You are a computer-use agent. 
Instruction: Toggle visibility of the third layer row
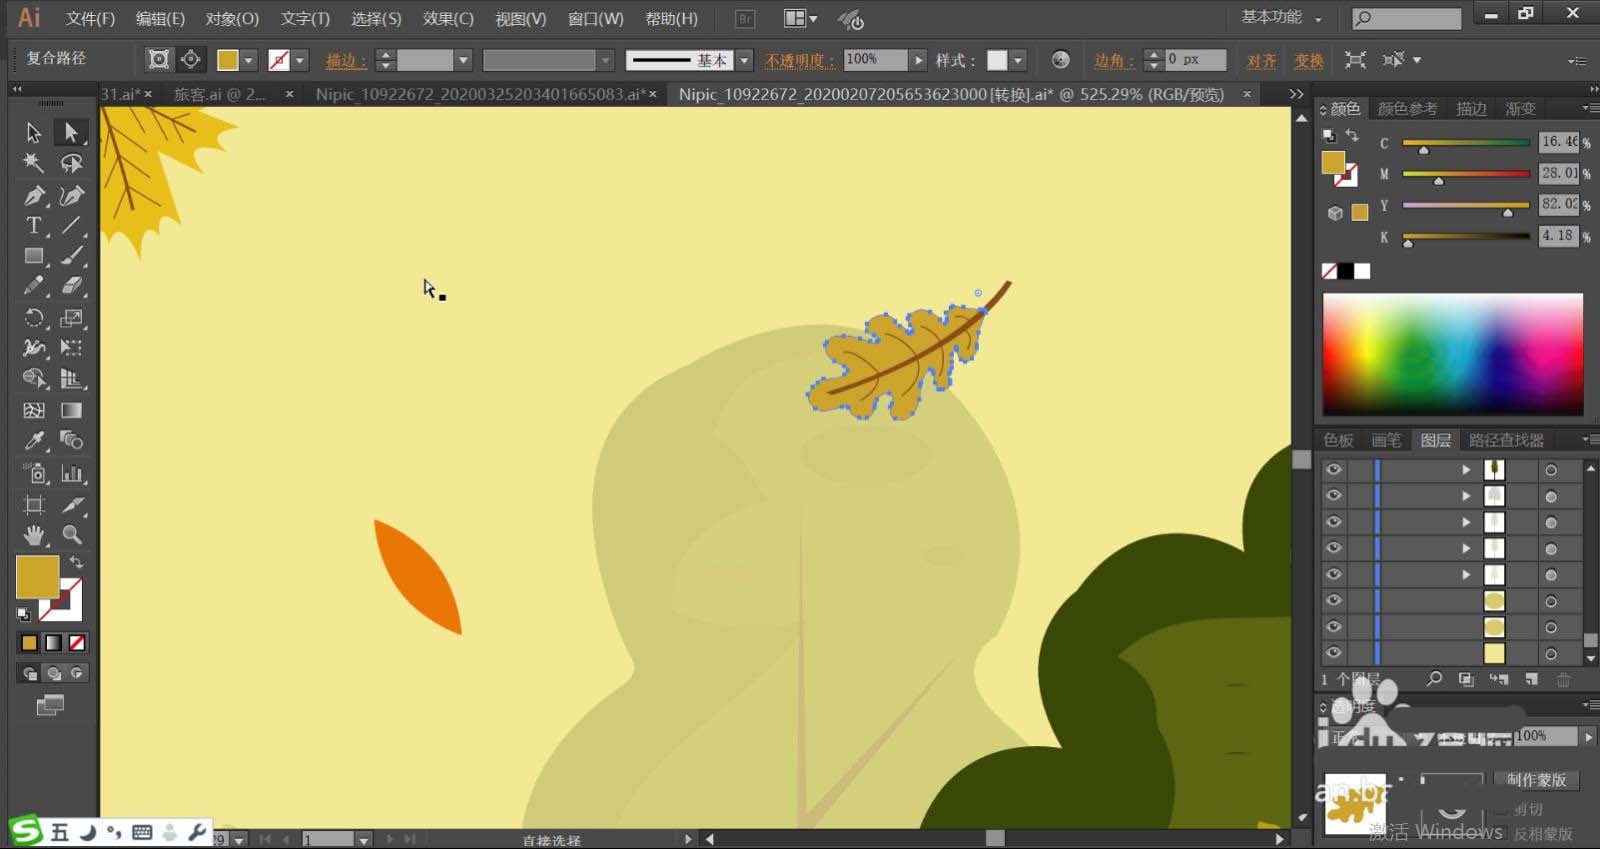coord(1334,522)
